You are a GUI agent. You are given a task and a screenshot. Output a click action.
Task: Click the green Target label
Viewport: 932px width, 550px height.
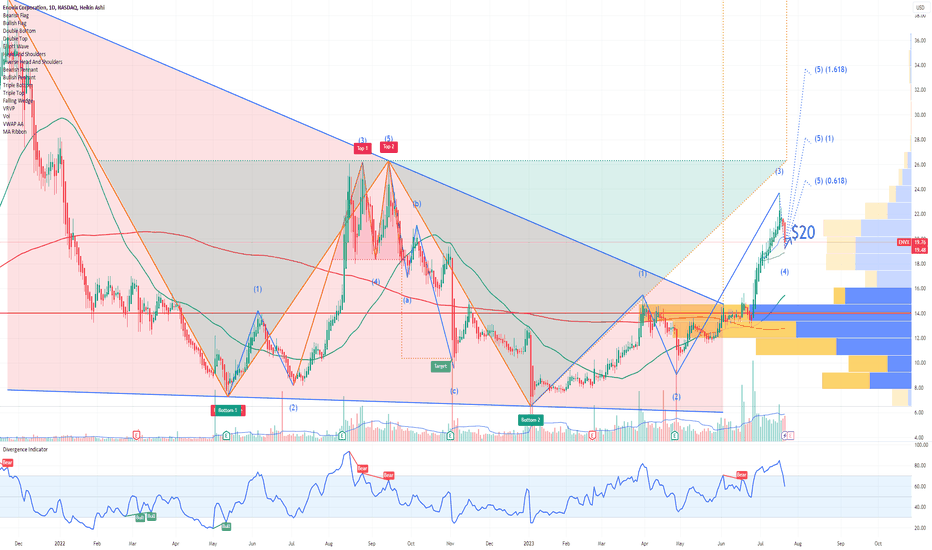tap(440, 366)
